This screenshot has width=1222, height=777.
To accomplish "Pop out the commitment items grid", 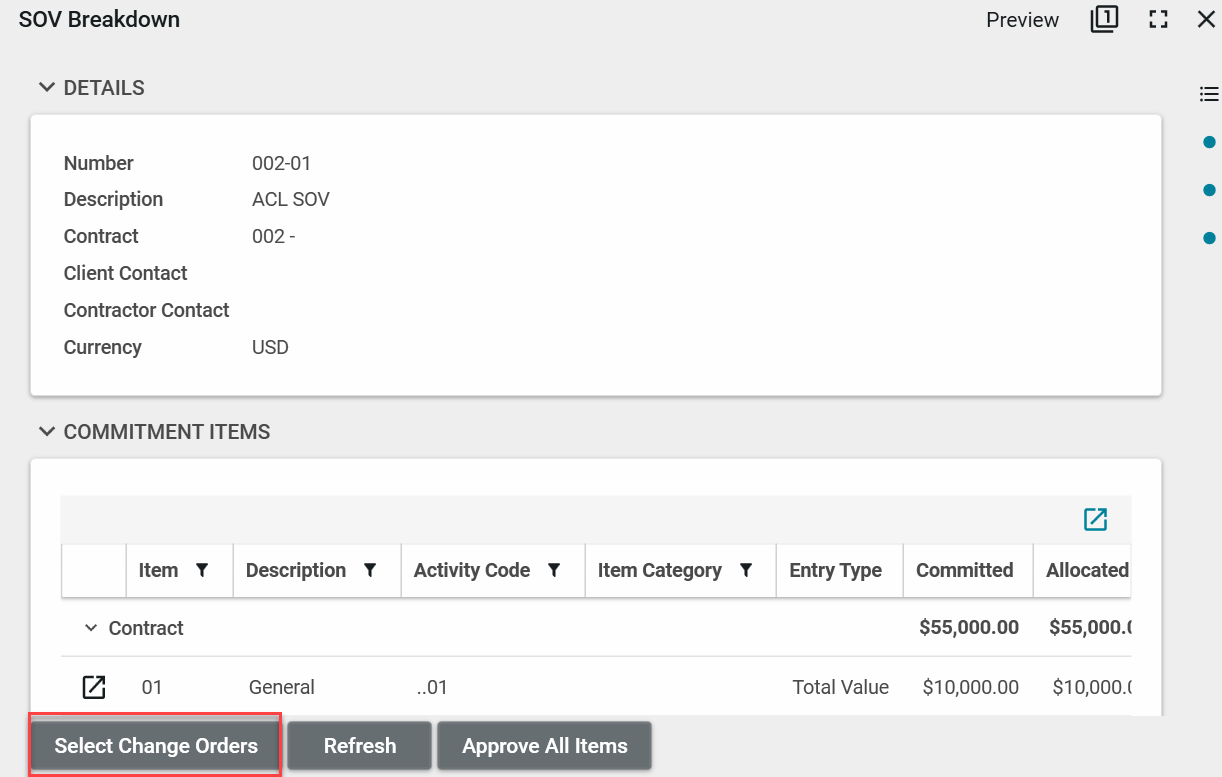I will click(1095, 519).
